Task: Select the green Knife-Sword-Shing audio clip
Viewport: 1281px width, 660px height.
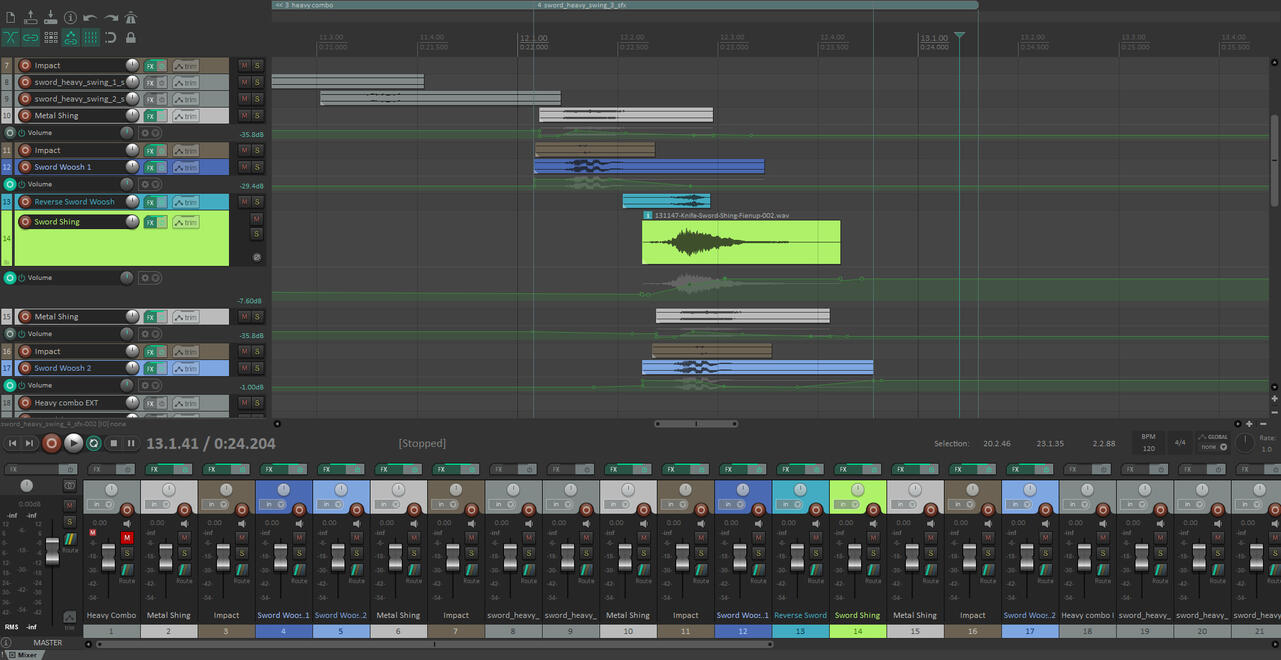Action: pyautogui.click(x=740, y=242)
